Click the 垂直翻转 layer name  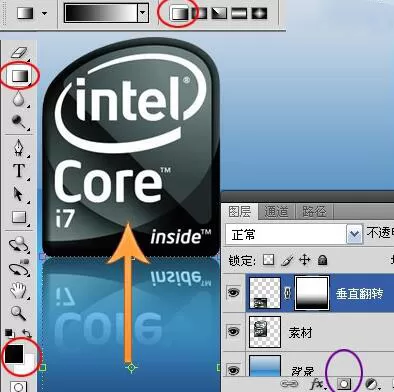(x=359, y=294)
